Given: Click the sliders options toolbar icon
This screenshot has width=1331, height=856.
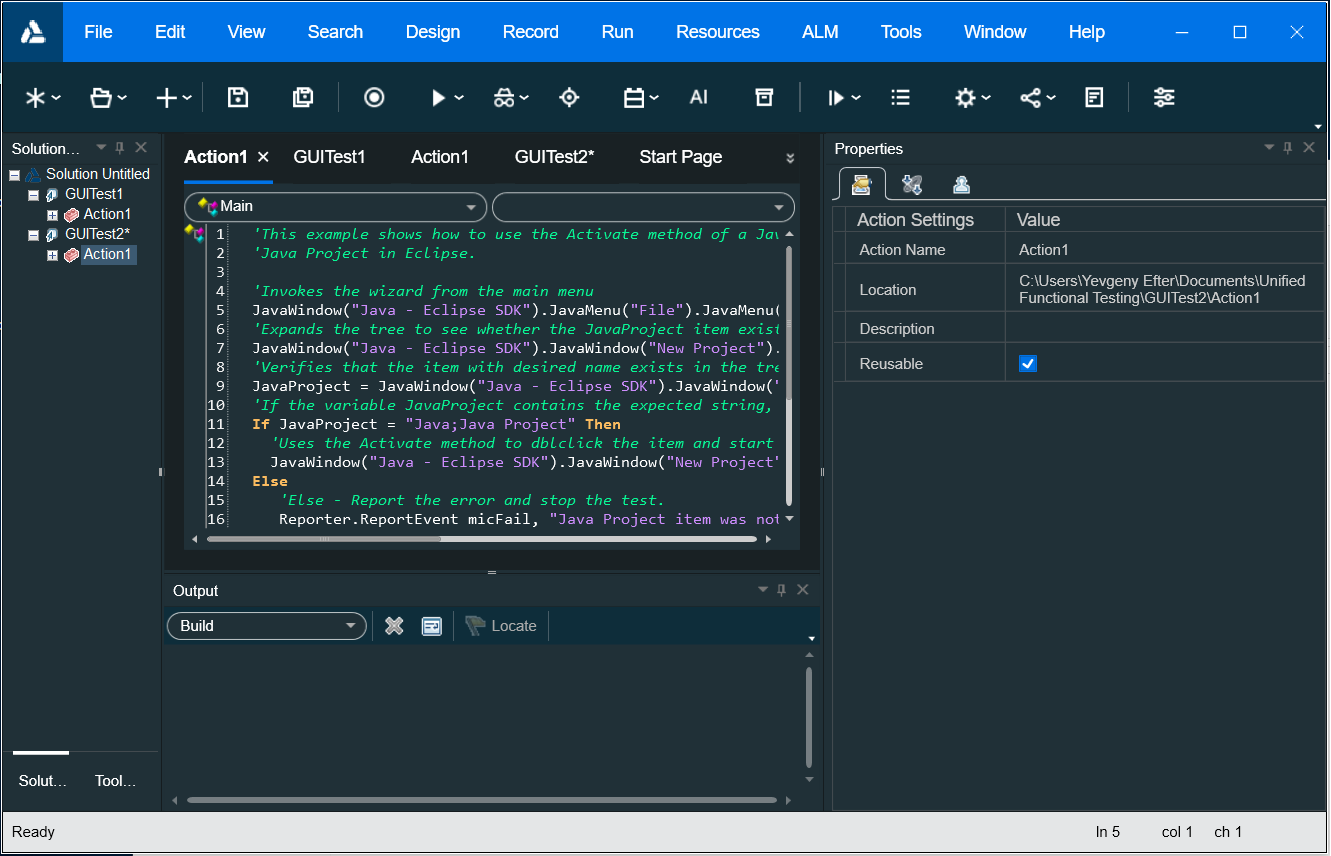Looking at the screenshot, I should (x=1164, y=97).
